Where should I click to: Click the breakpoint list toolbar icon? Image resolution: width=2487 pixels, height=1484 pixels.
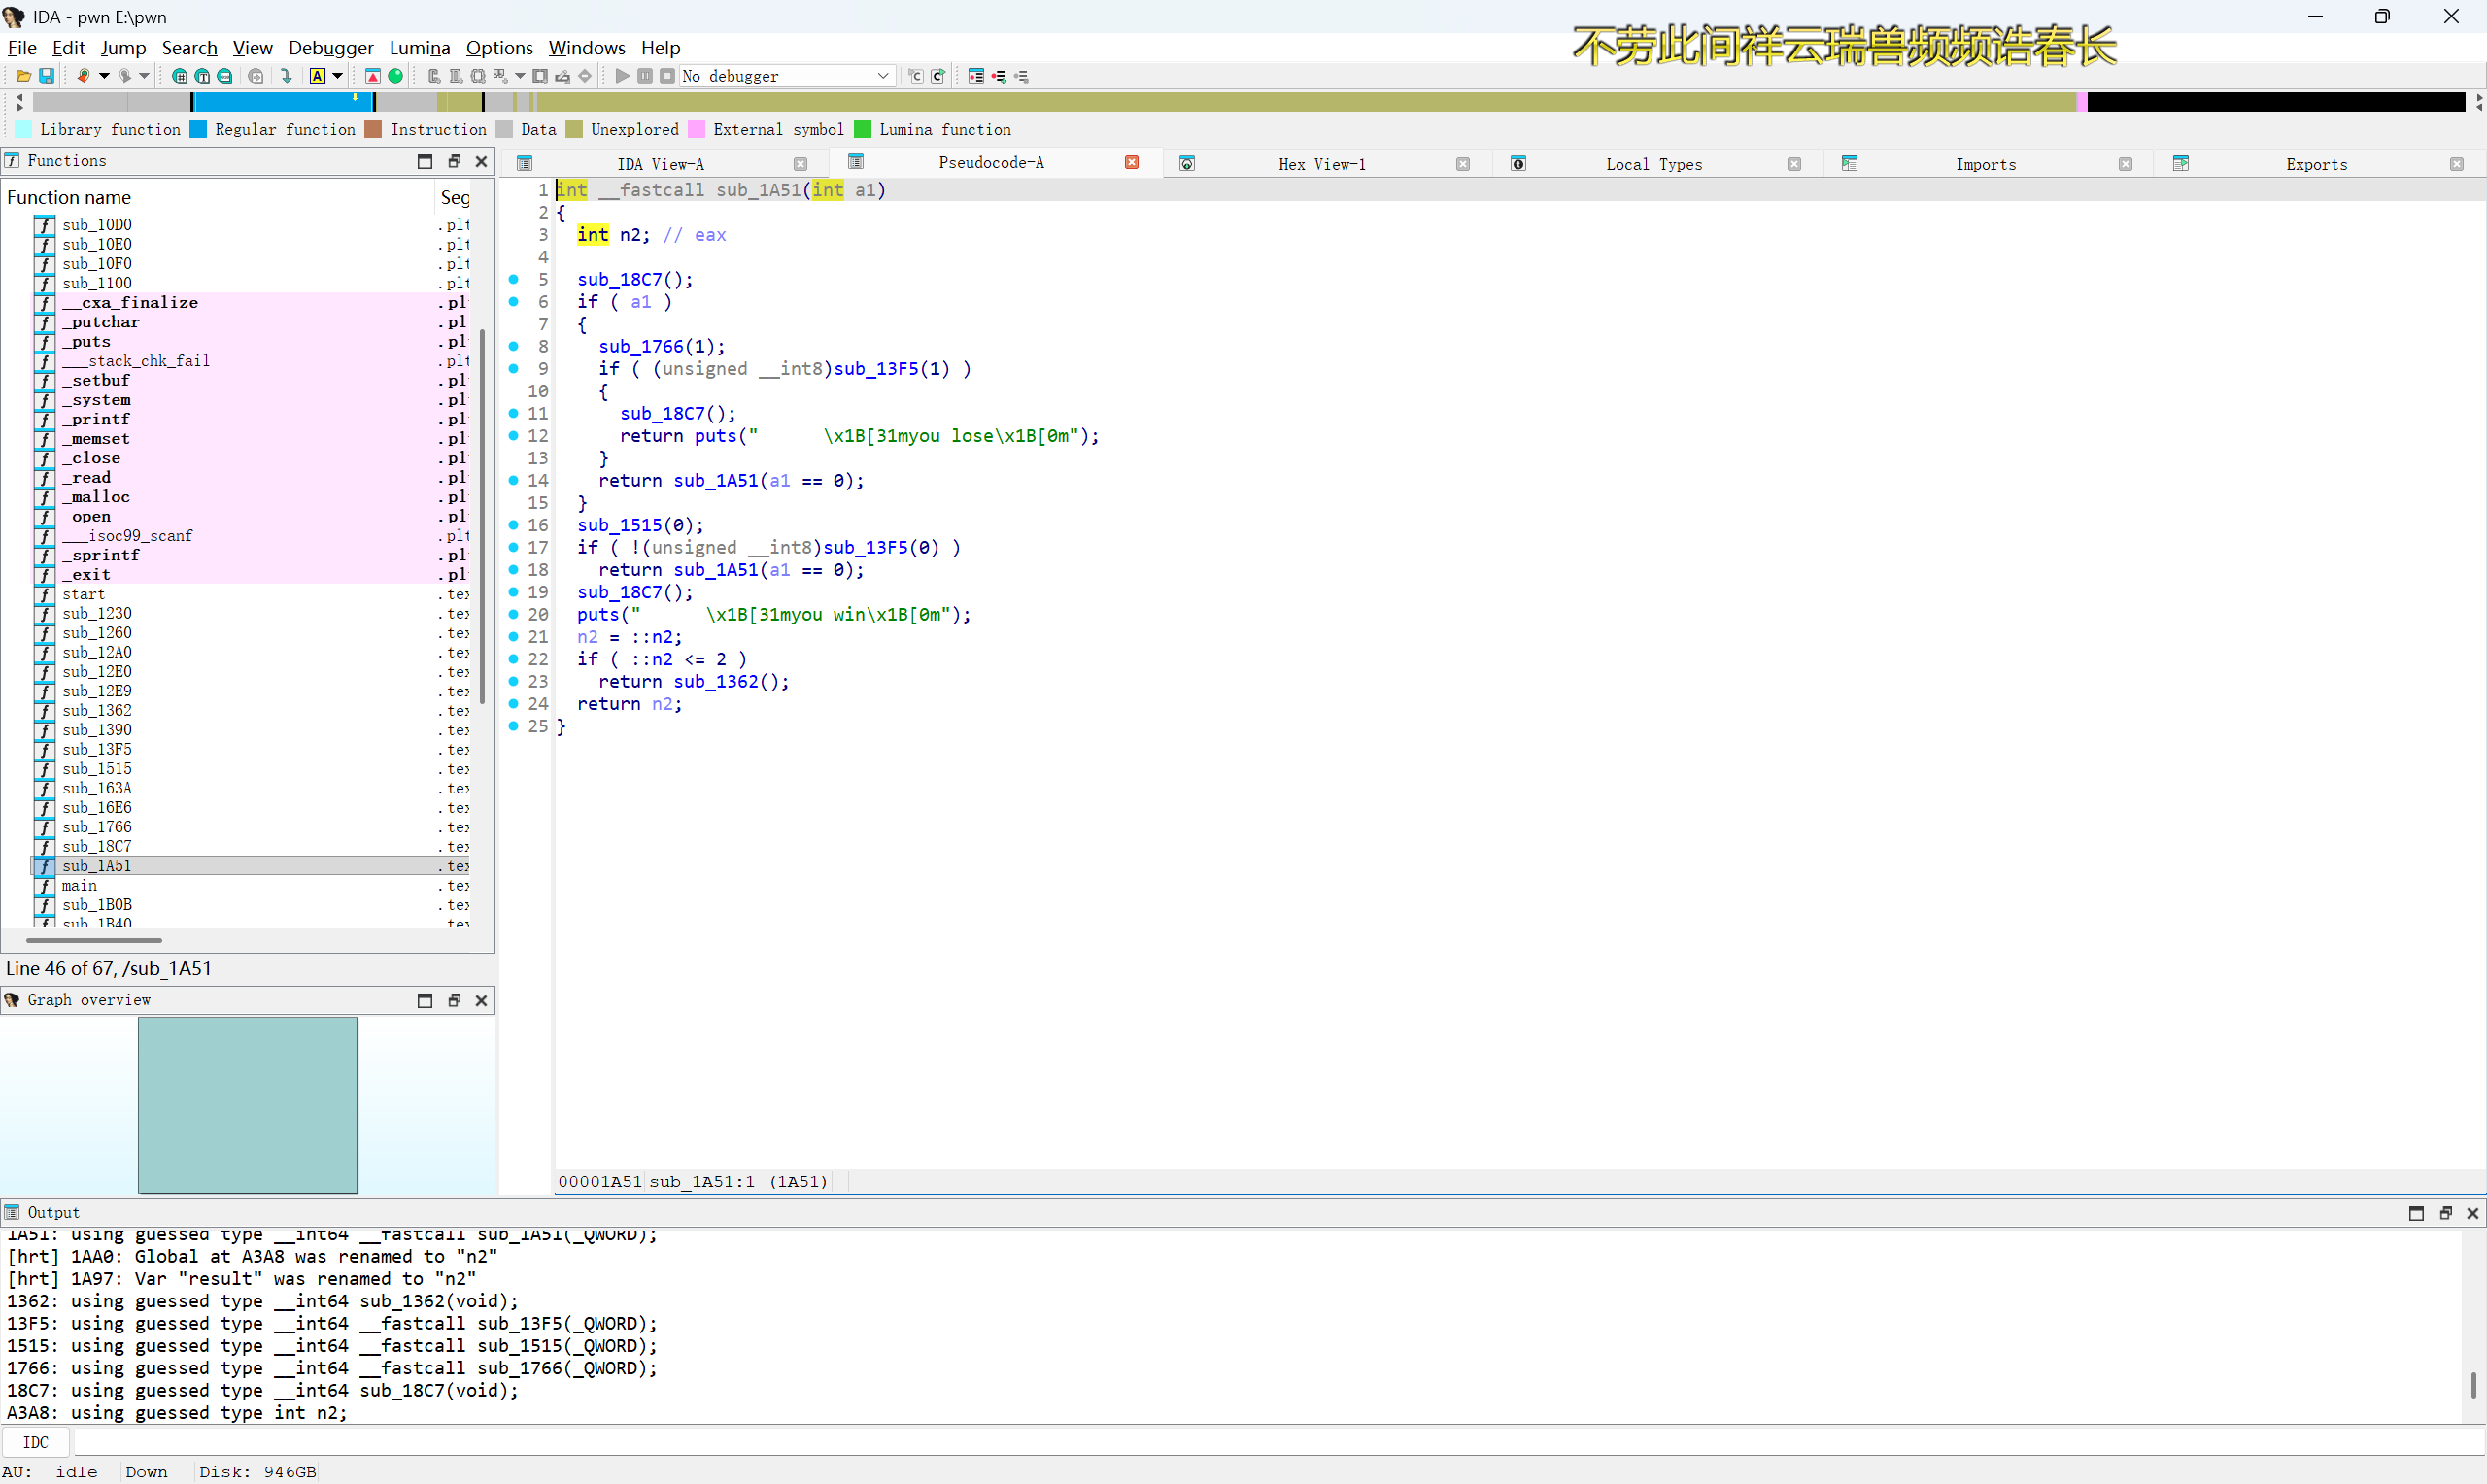(x=976, y=76)
